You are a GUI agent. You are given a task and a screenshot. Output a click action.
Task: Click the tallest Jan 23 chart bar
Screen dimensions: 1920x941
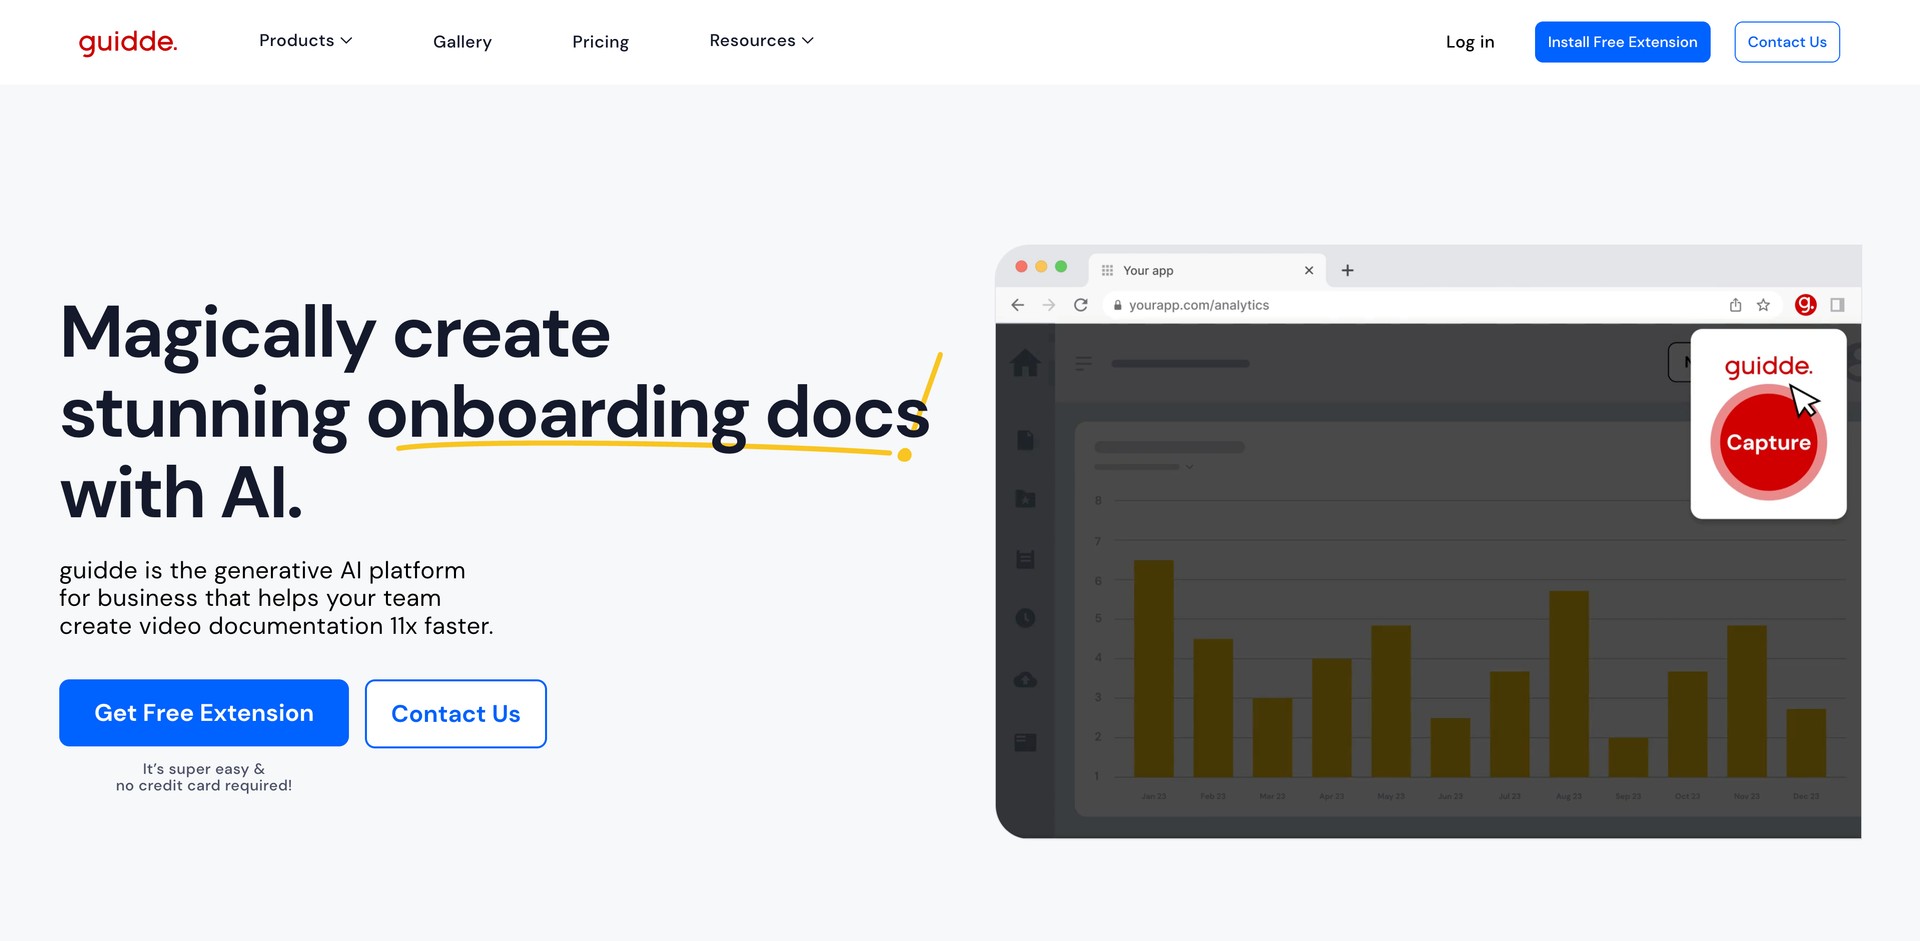click(x=1153, y=668)
